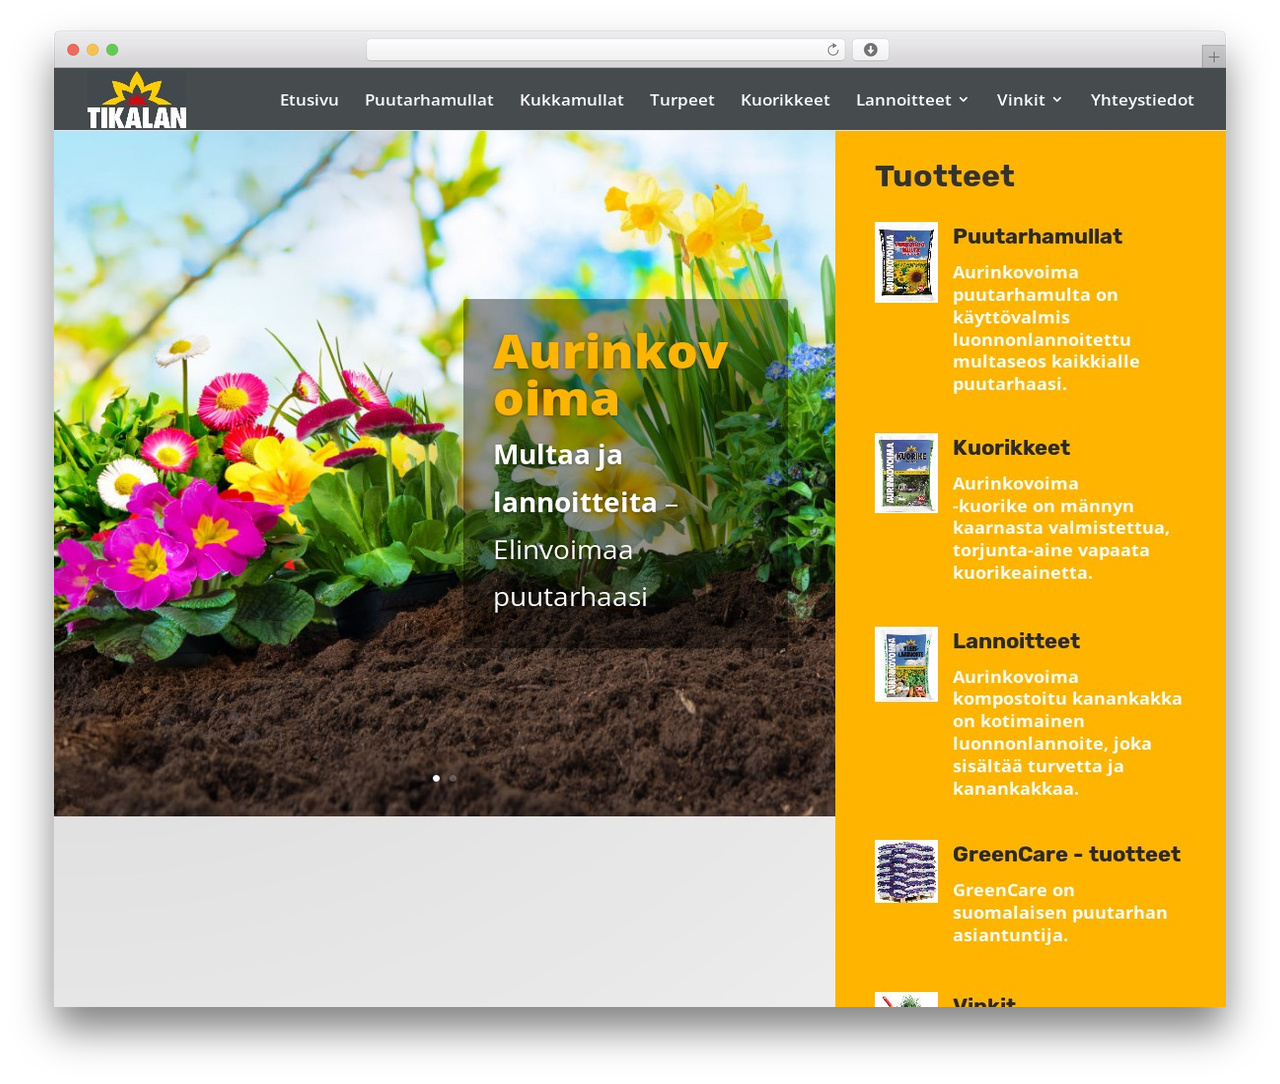Click the Tuotteet sidebar heading
Viewport: 1280px width, 1084px height.
click(944, 176)
